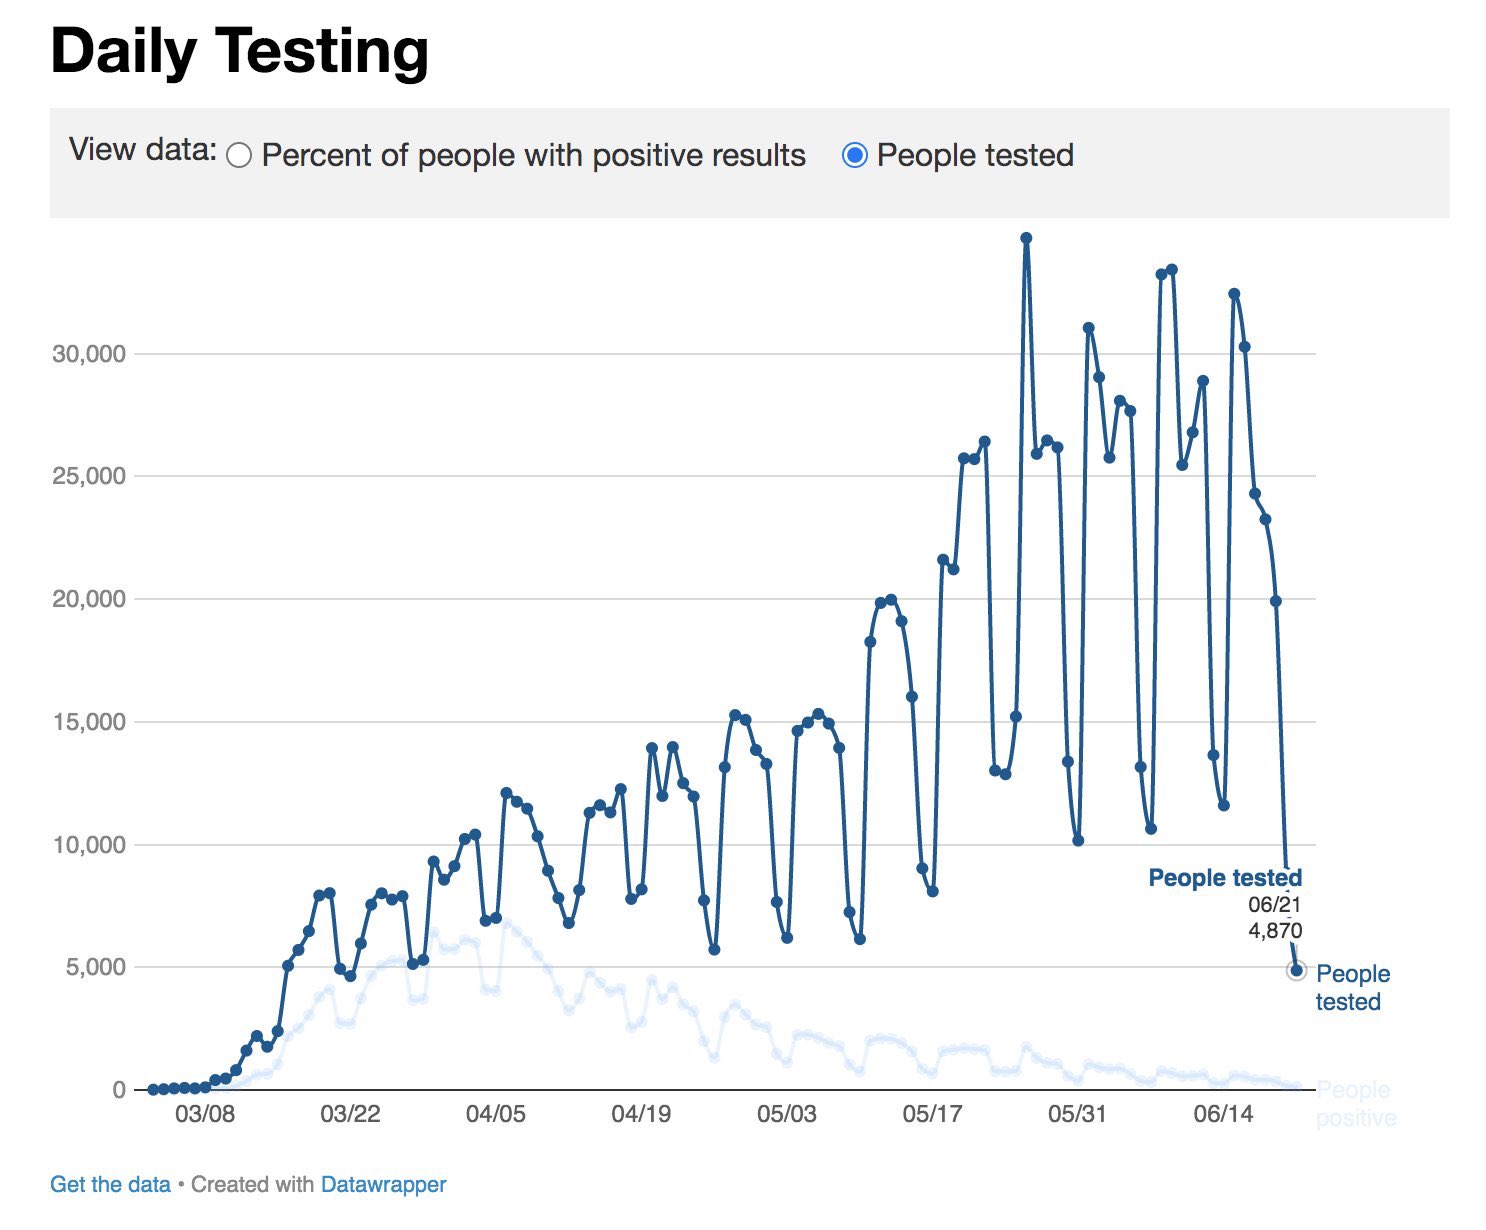Viewport: 1486px width, 1230px height.
Task: Click the highest peak data point on the chart
Action: (1026, 238)
